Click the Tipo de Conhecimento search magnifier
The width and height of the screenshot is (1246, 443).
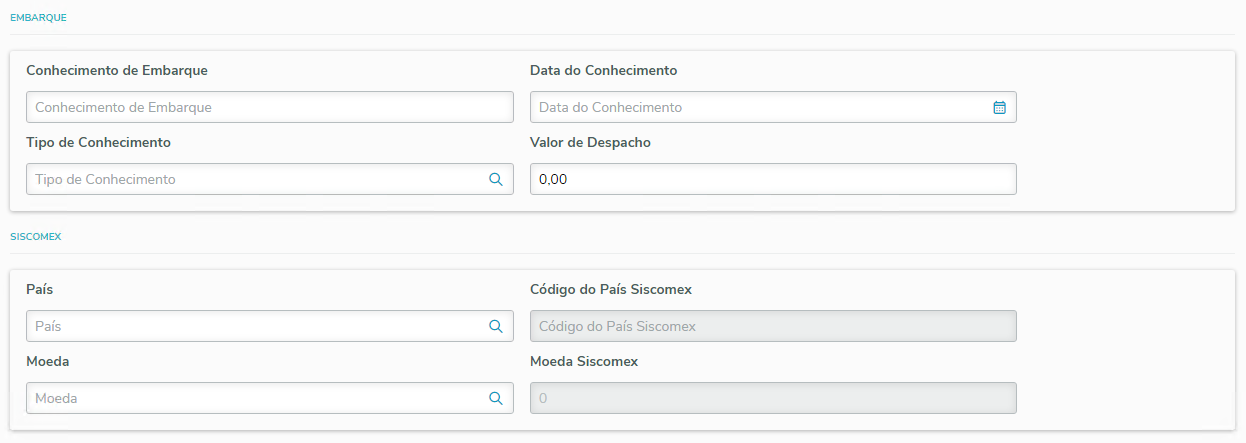pos(495,179)
